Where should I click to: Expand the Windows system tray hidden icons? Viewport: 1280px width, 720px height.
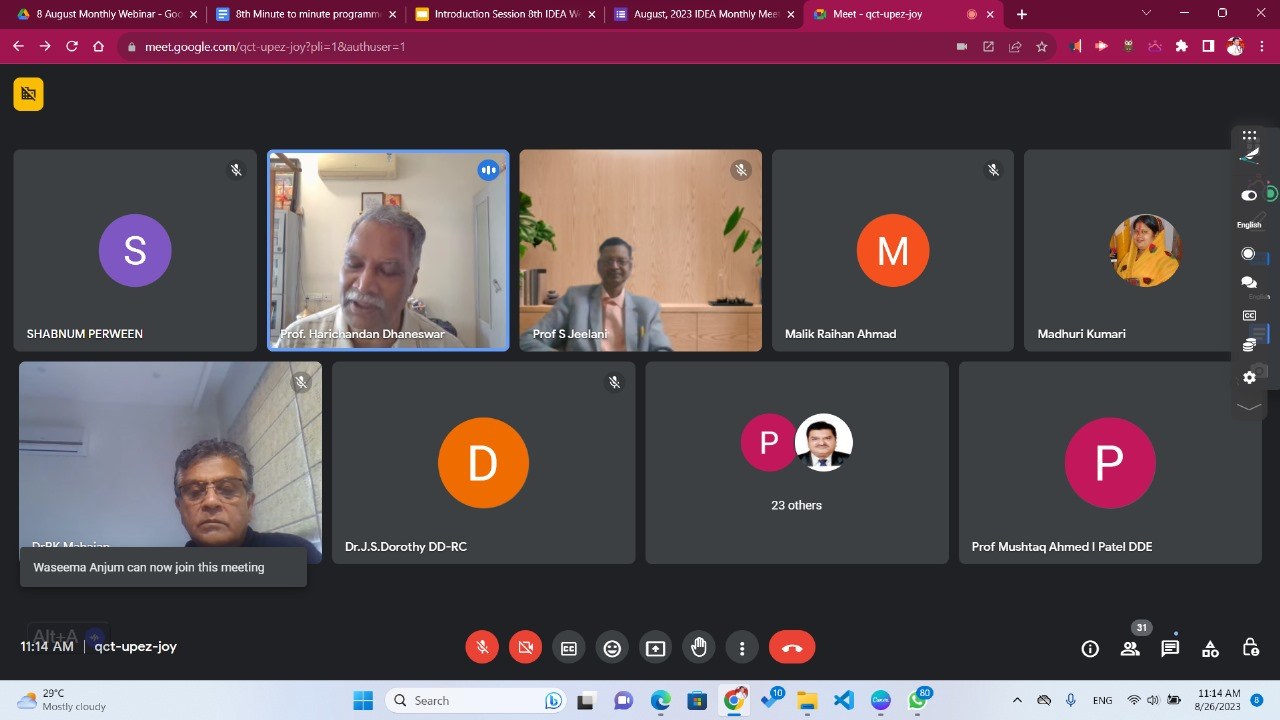1017,700
